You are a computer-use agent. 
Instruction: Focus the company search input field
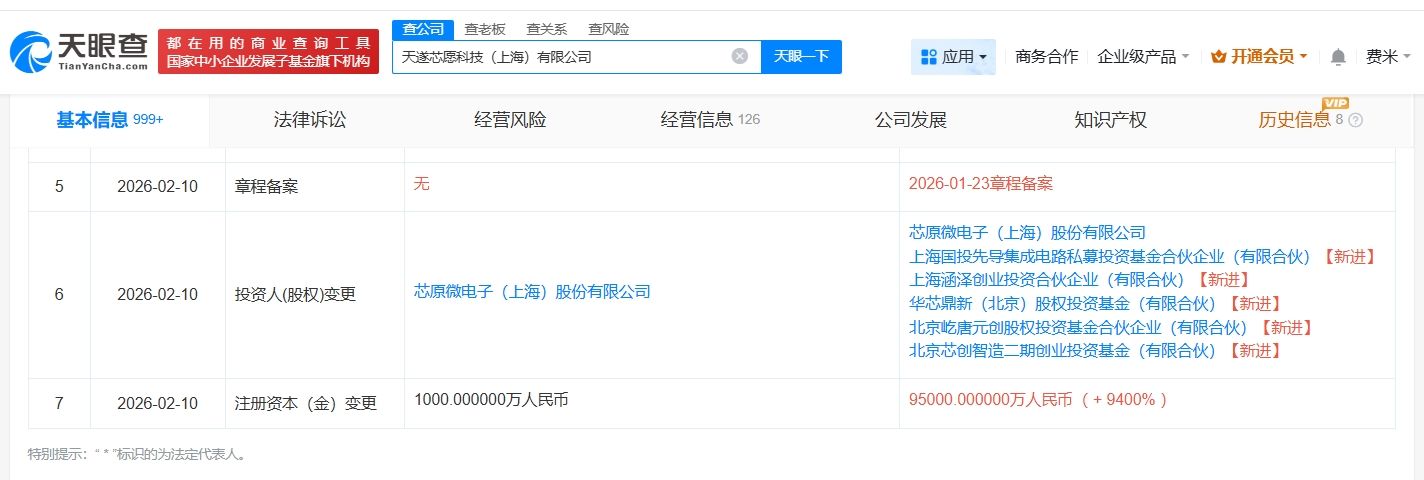[x=576, y=57]
